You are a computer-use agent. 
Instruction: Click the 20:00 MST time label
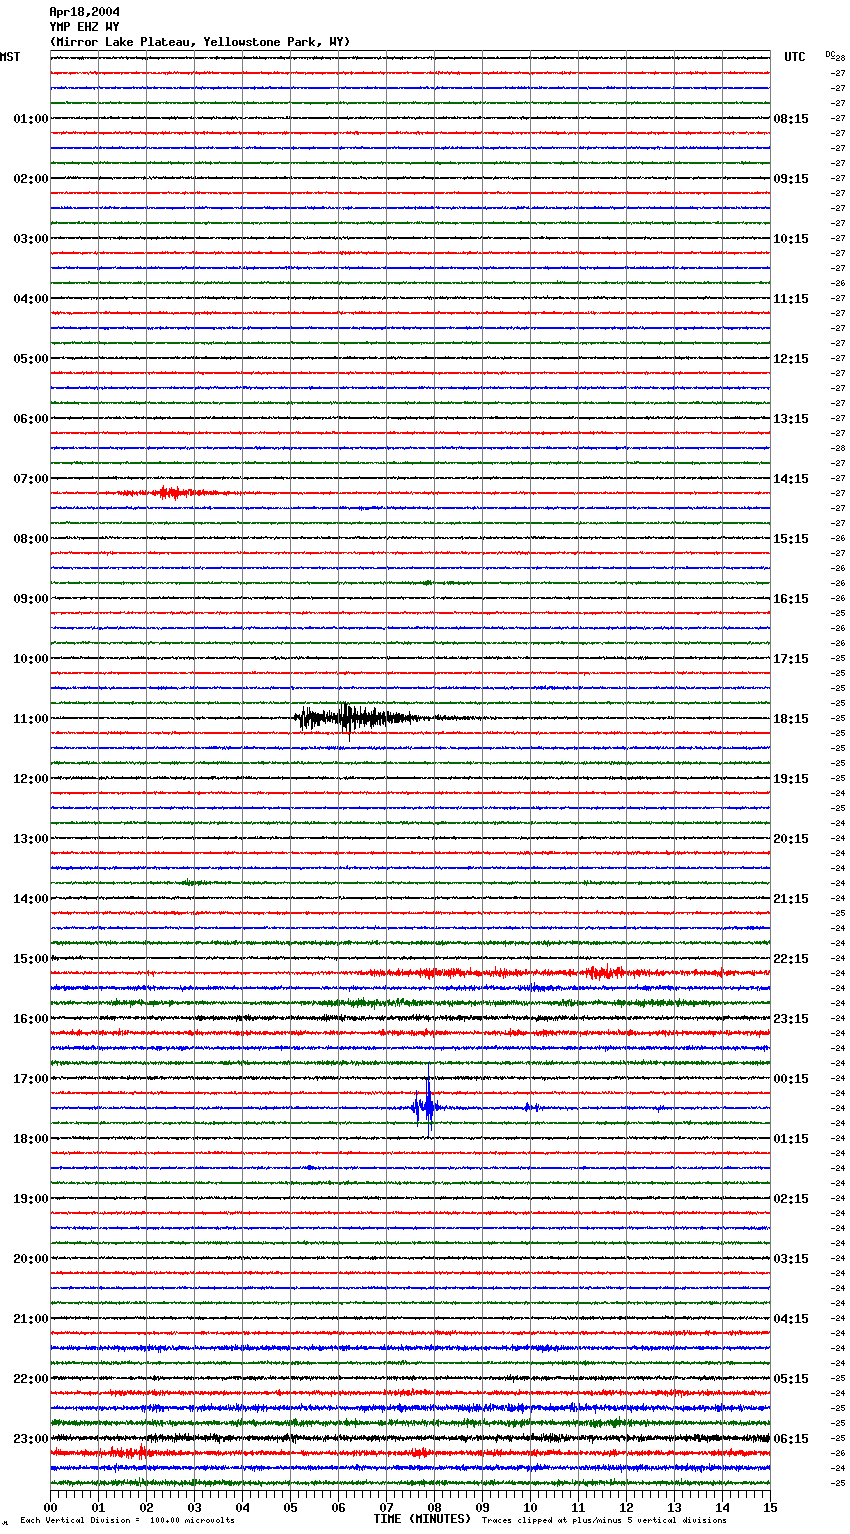[x=31, y=1259]
